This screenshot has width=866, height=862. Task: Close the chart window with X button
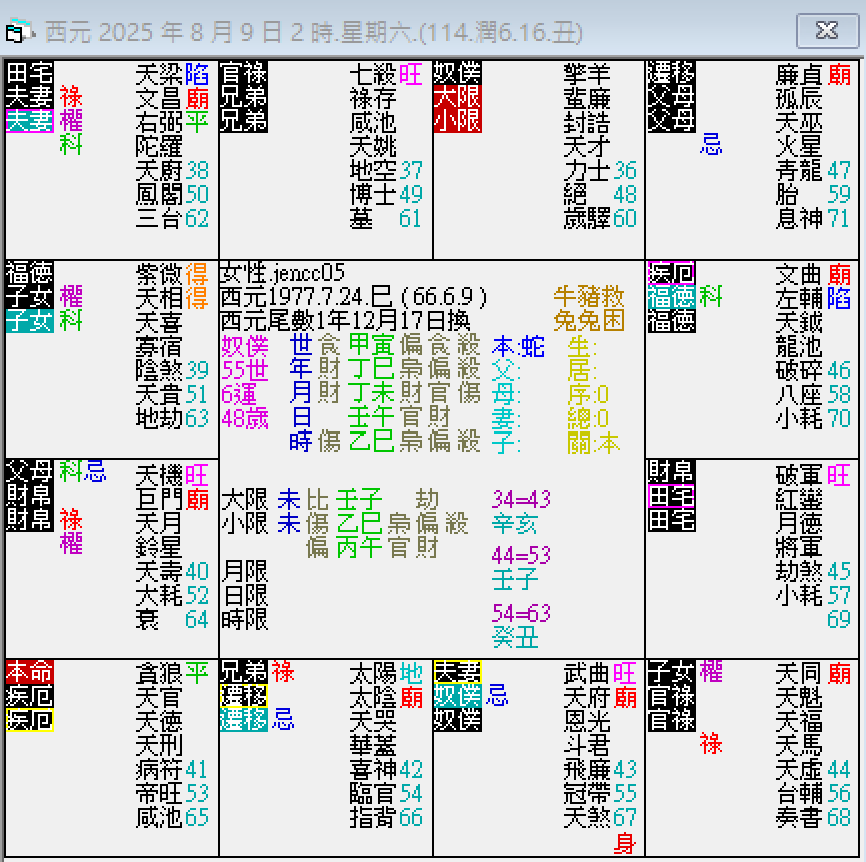click(827, 31)
